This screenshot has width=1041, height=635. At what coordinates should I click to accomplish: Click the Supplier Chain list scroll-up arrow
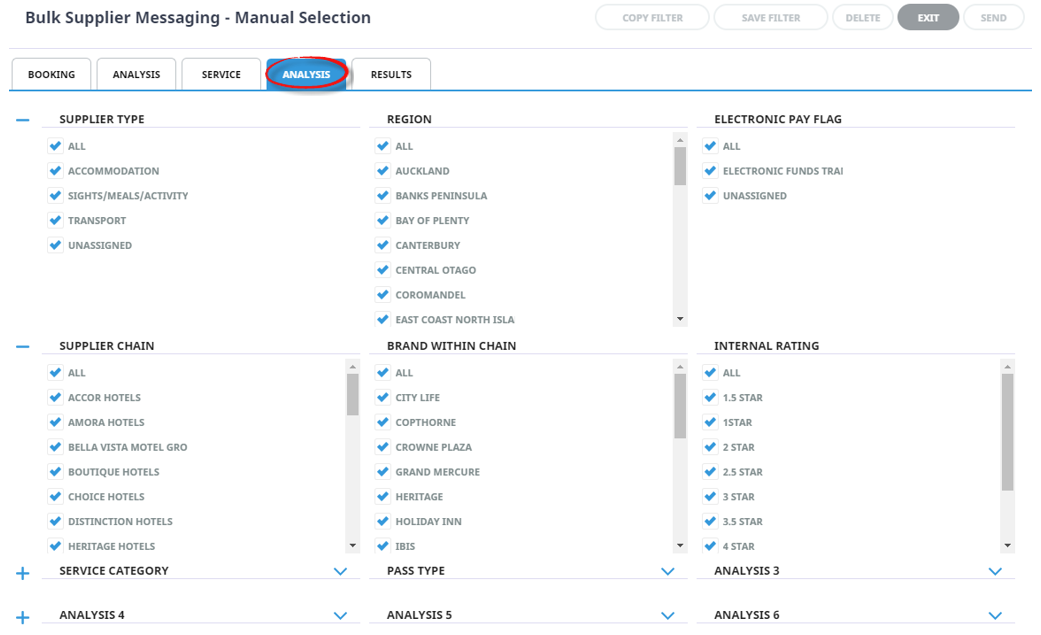352,367
